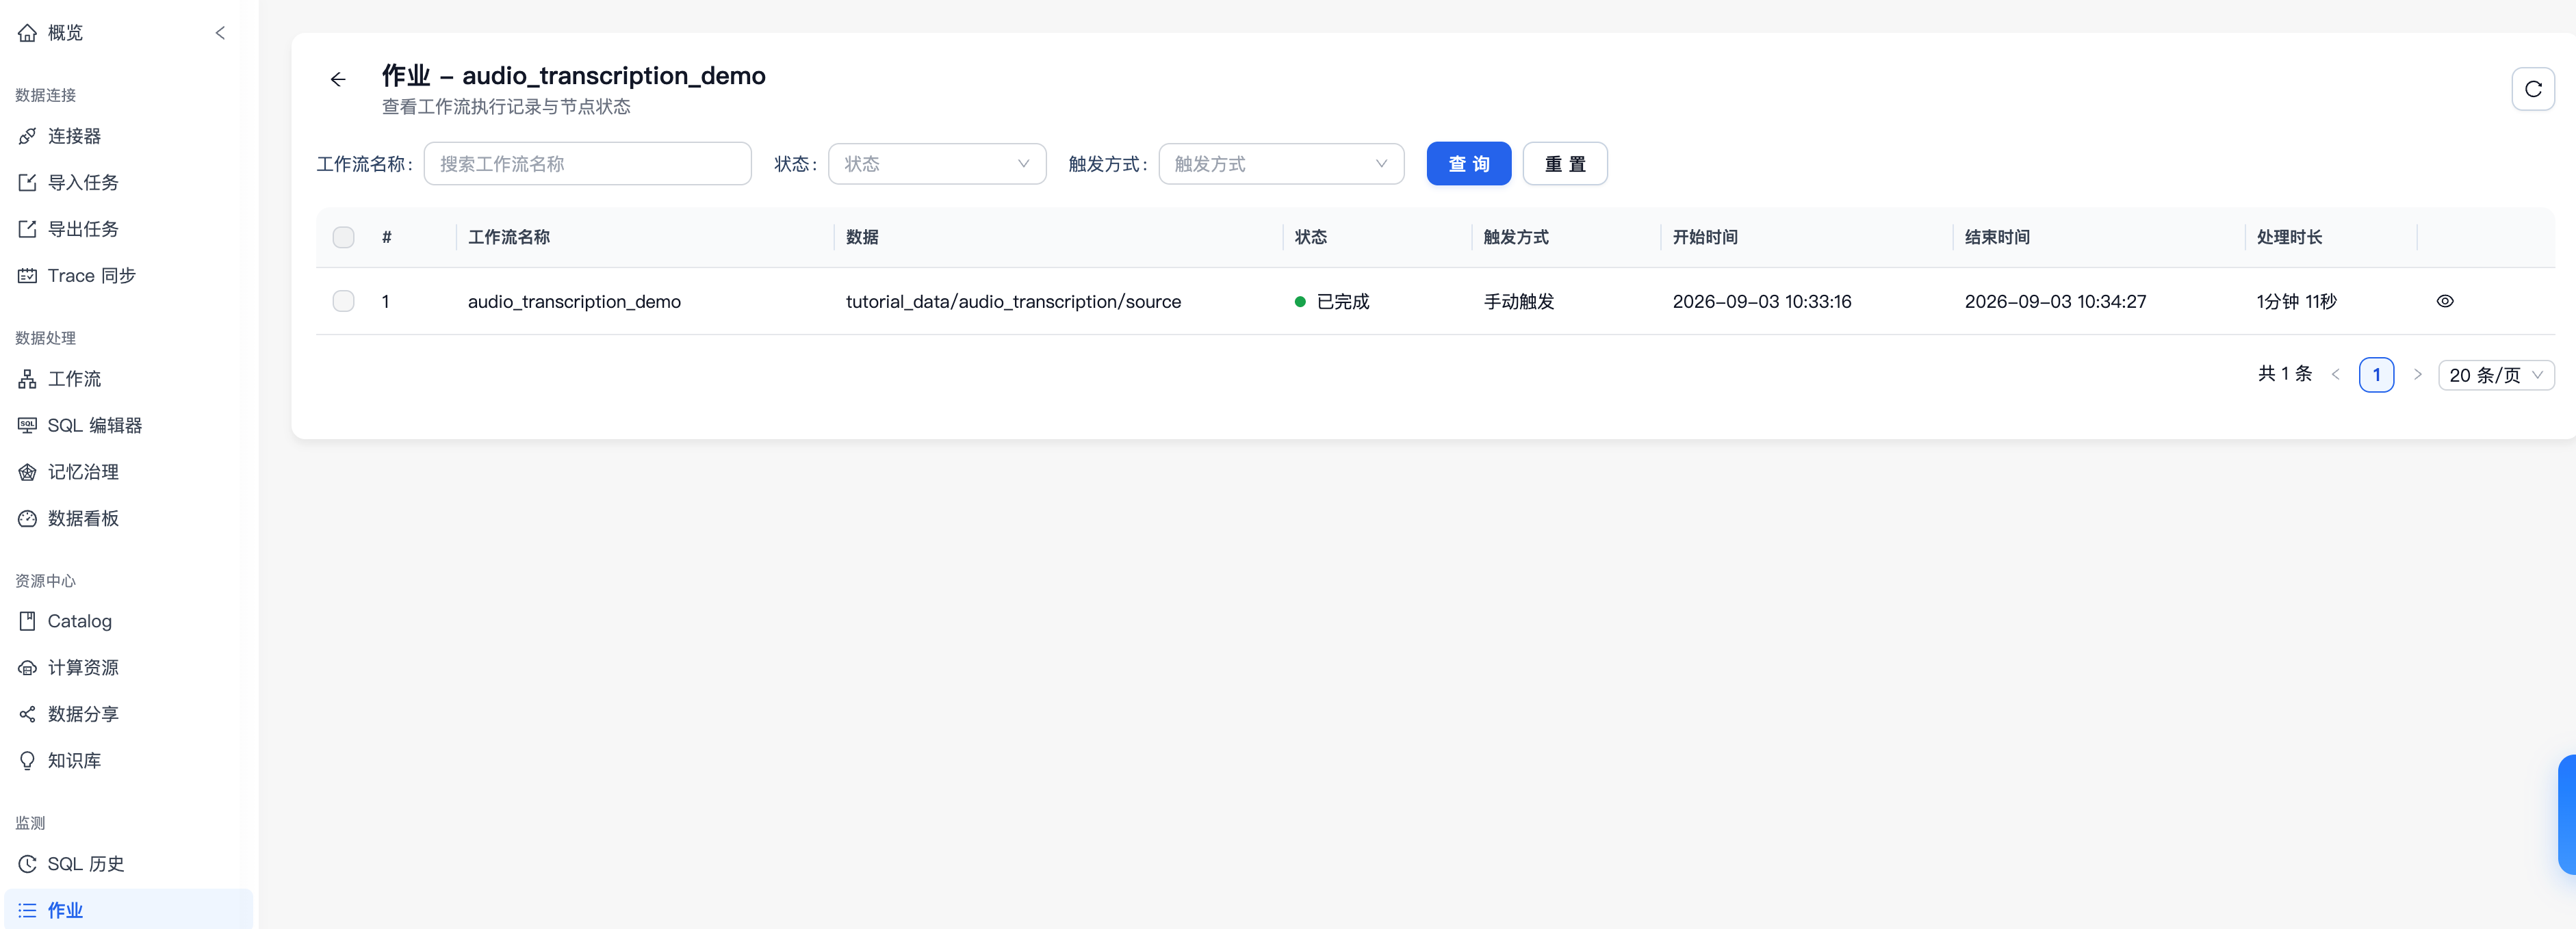Open the 20 条/页 page size dropdown
Viewport: 2576px width, 929px height.
tap(2496, 375)
